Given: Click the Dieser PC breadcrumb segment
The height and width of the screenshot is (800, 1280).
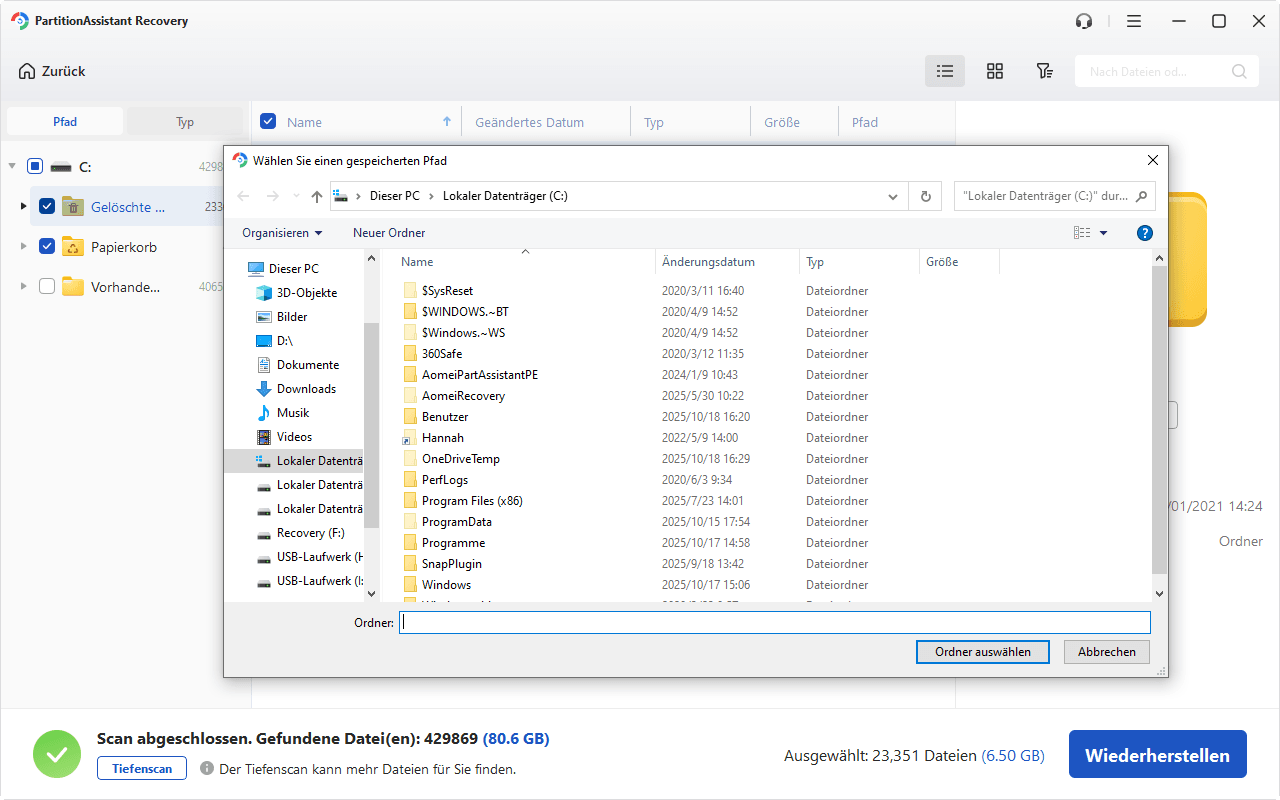Looking at the screenshot, I should click(395, 197).
